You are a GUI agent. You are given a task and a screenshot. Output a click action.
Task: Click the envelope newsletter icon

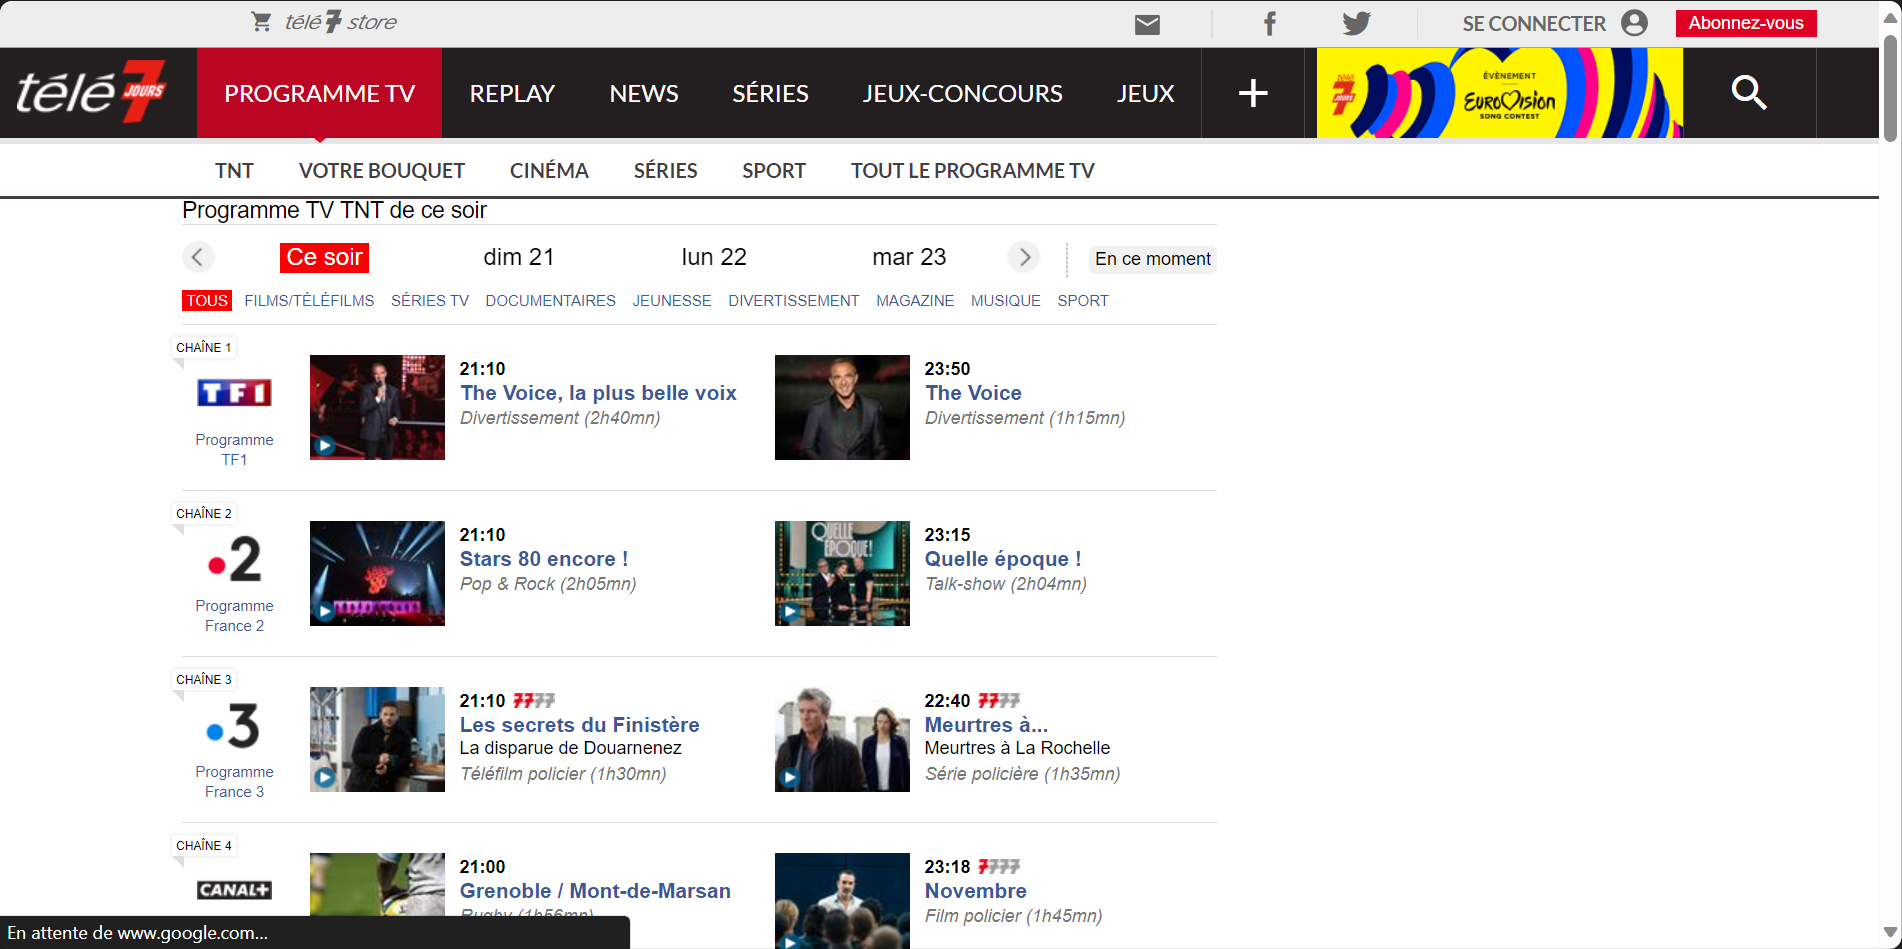click(x=1147, y=24)
